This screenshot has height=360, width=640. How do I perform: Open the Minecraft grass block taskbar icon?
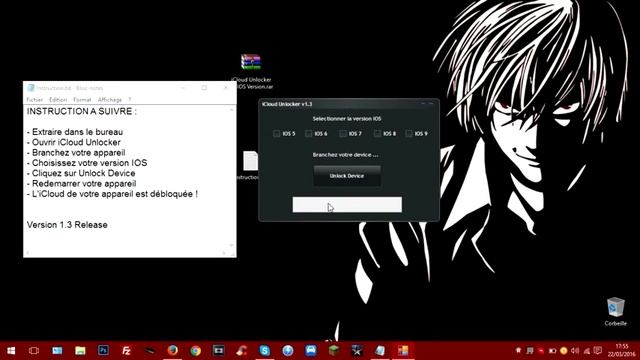[334, 350]
